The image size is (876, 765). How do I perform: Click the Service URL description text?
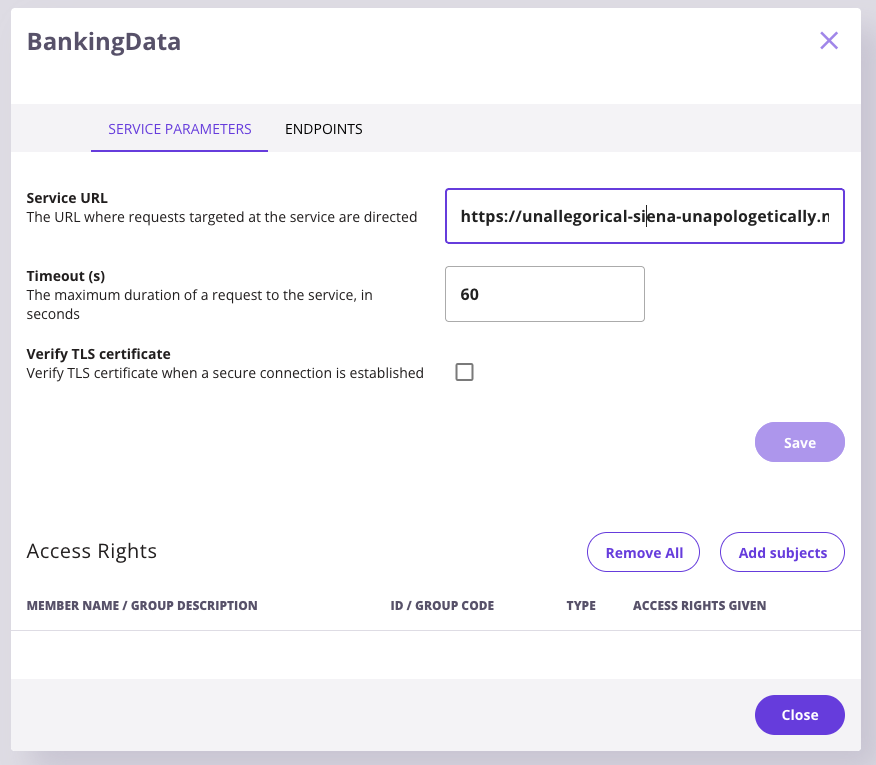tap(220, 217)
